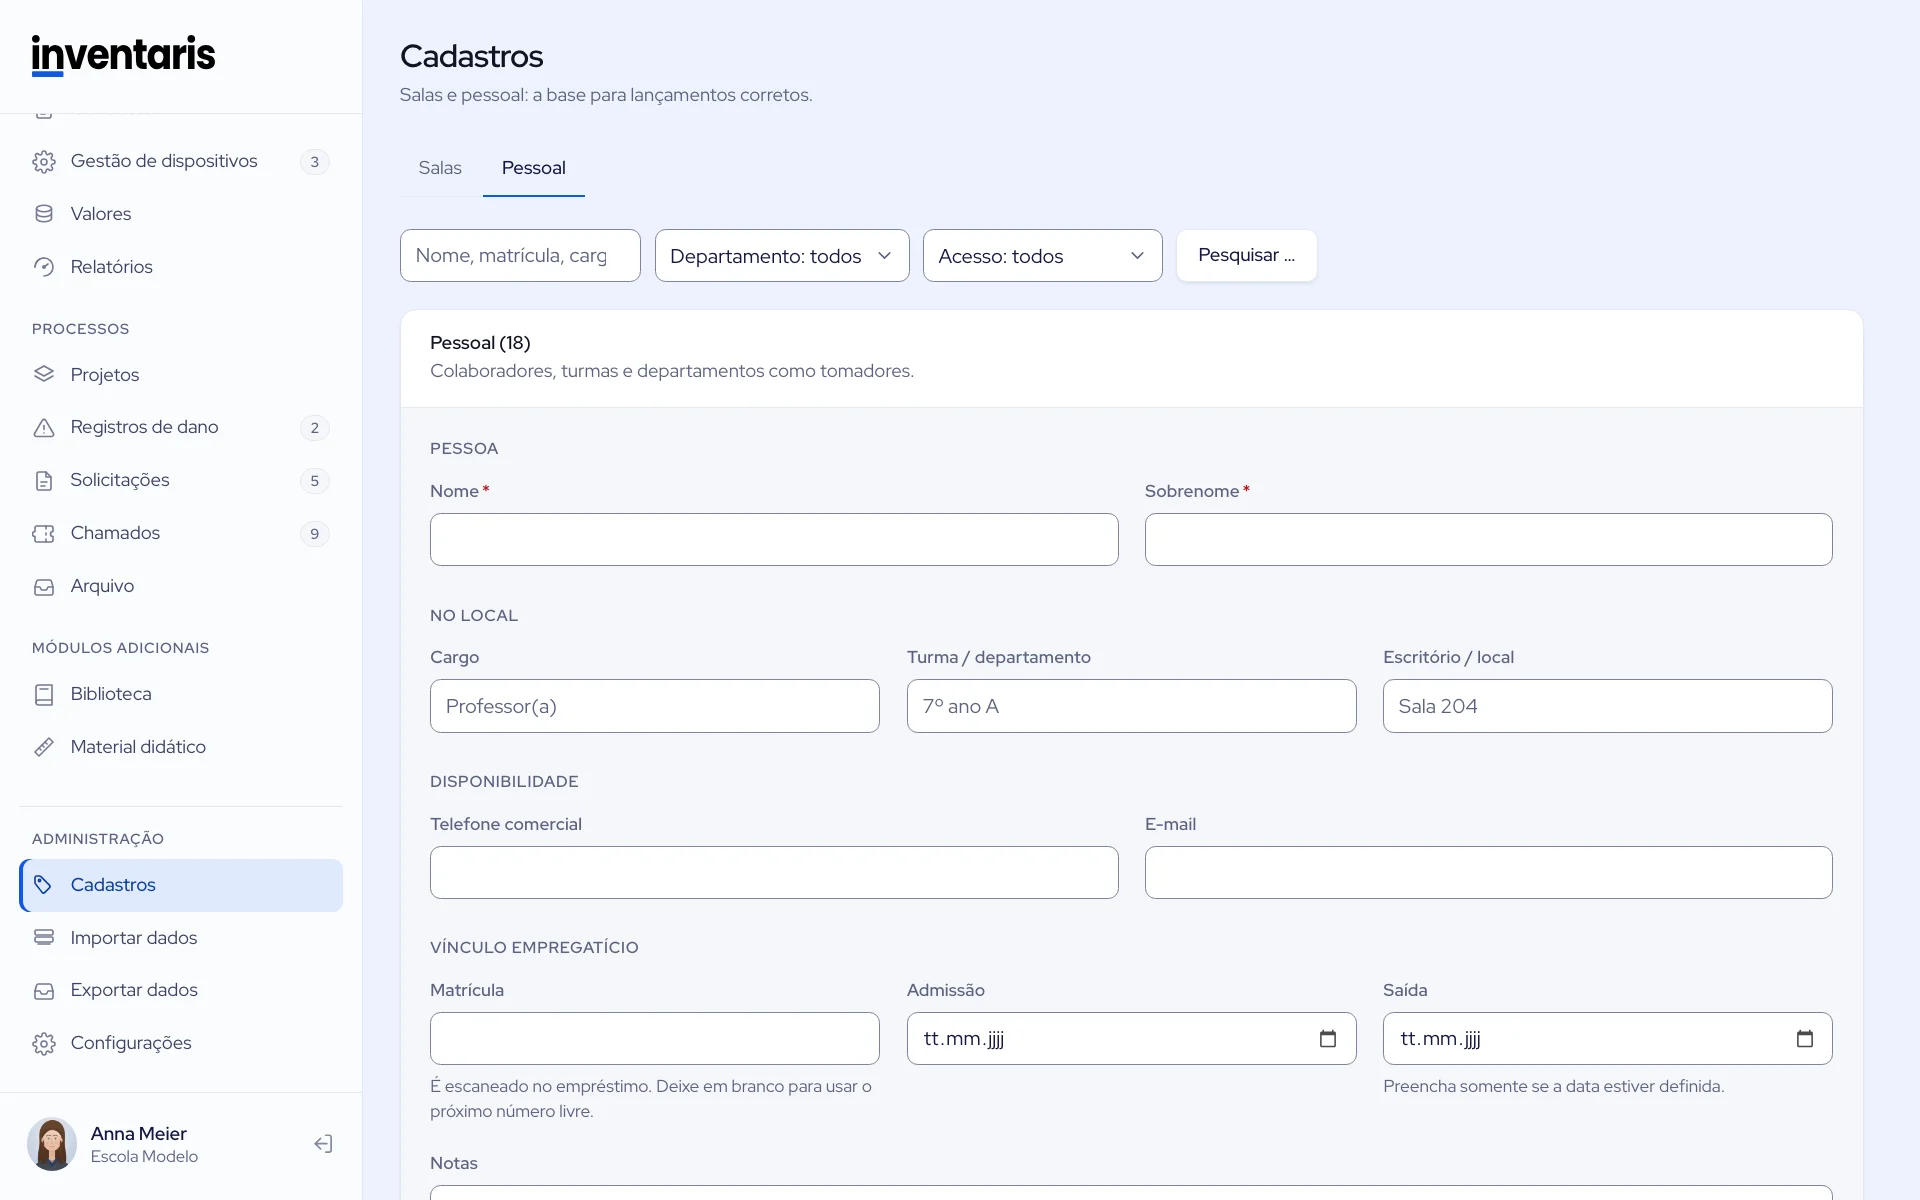Focus the E-mail input field
Screen dimensions: 1920x1200
tap(1488, 873)
